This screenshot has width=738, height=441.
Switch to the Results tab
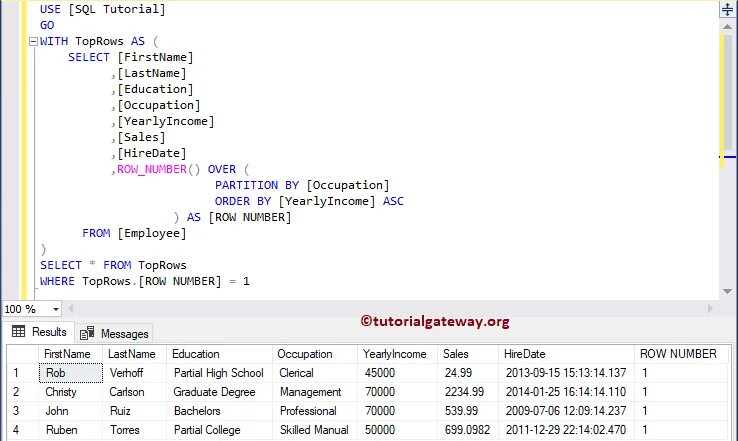pos(40,332)
